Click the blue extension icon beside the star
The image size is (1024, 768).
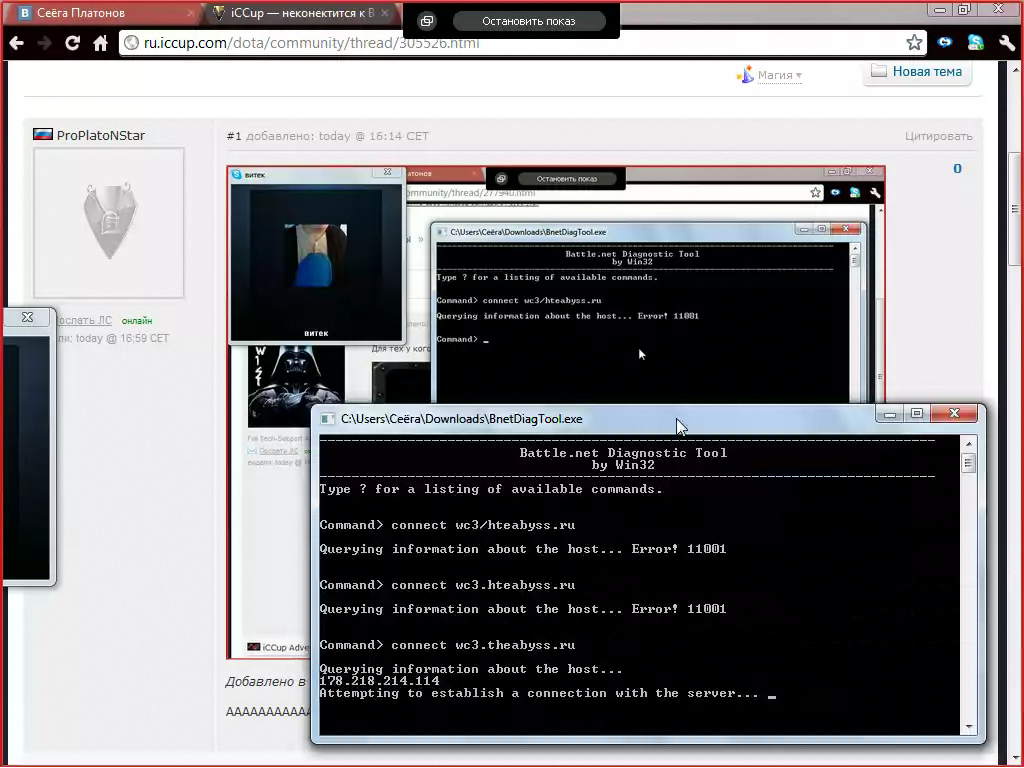(x=945, y=43)
